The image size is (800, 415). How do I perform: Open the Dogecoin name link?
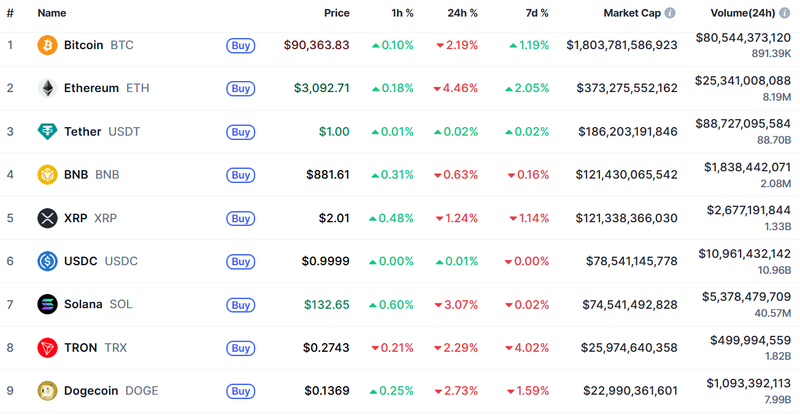pos(95,390)
